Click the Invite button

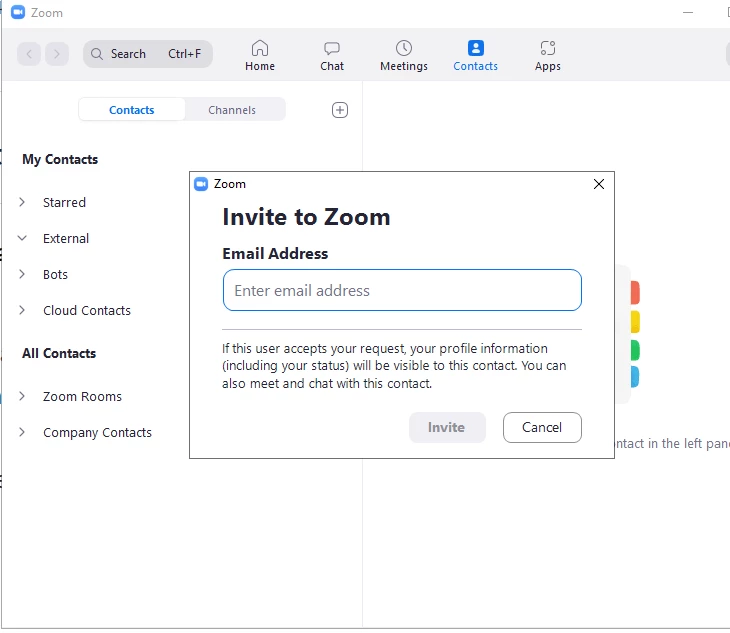coord(447,427)
